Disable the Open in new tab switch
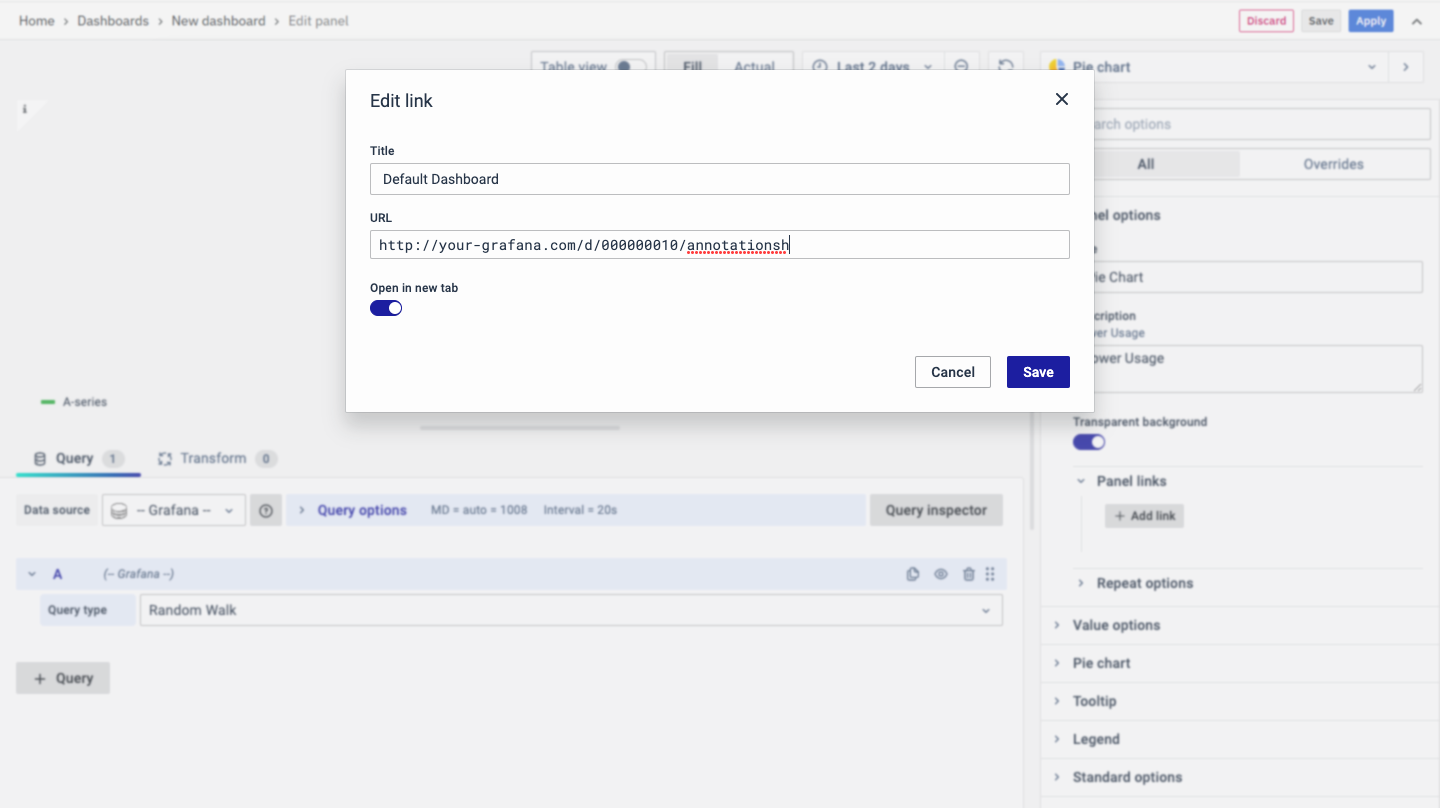The width and height of the screenshot is (1440, 808). click(386, 308)
